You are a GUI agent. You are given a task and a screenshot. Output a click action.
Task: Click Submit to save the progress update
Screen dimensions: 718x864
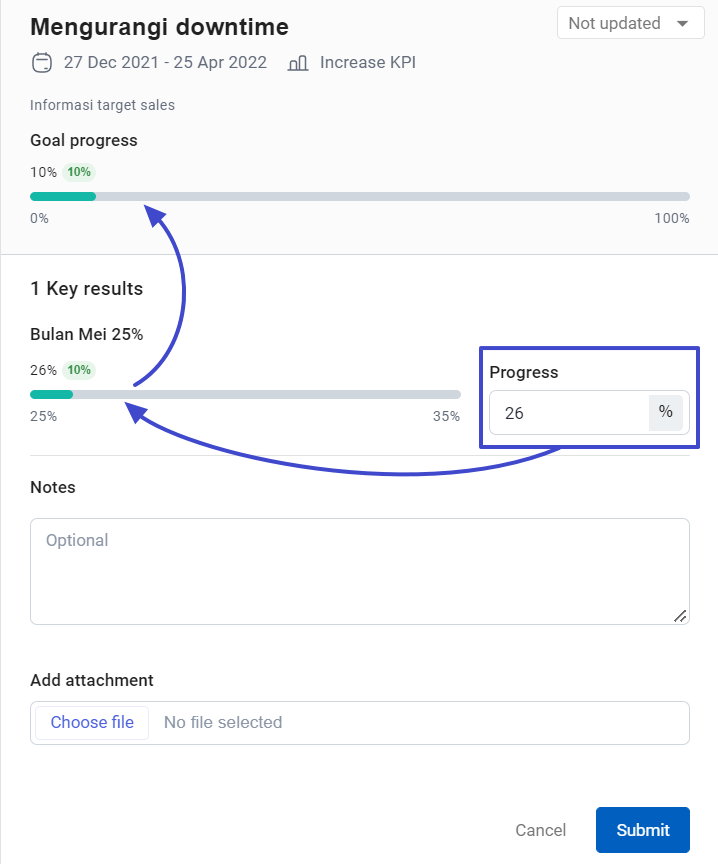(642, 830)
